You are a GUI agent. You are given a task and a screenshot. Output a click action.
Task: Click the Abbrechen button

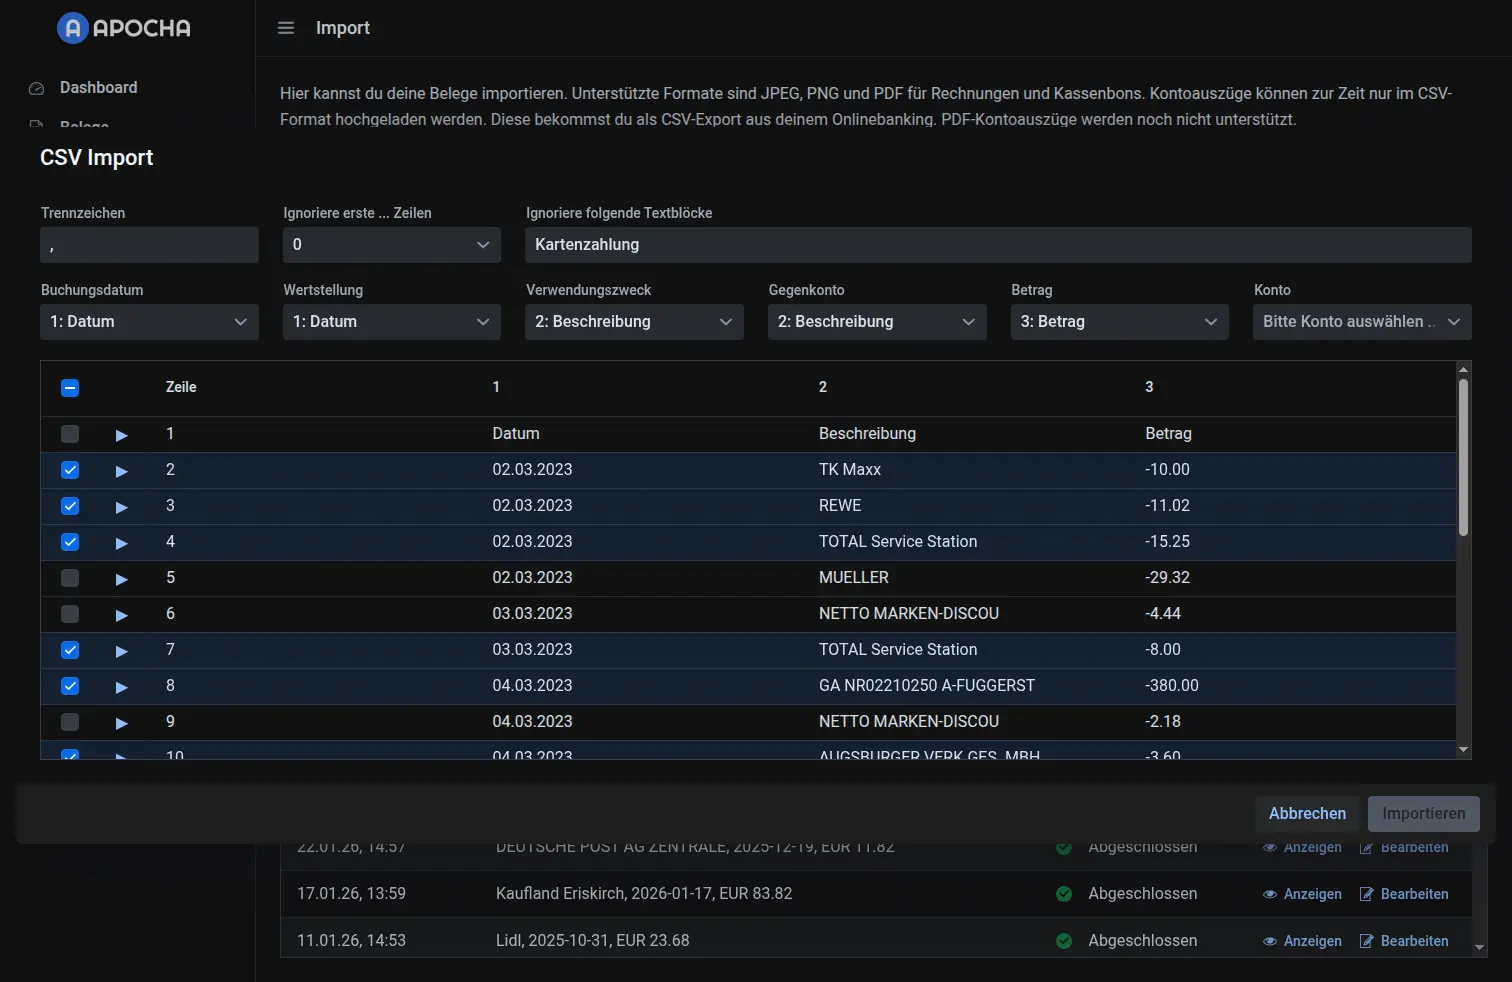point(1307,813)
